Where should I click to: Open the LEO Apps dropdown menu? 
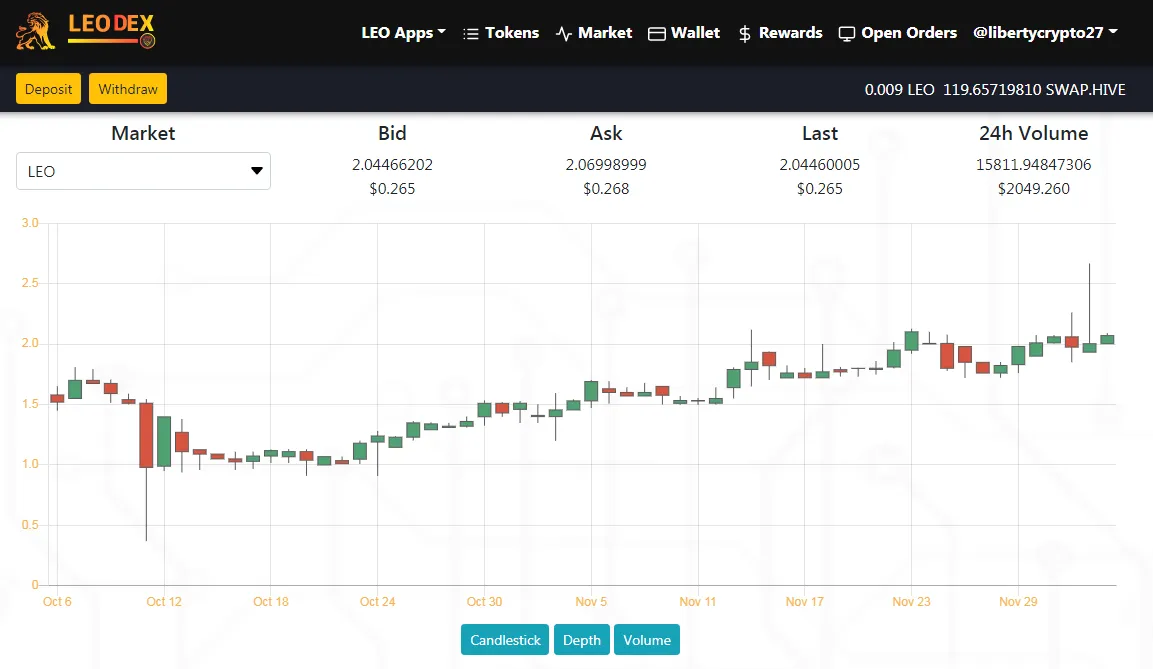coord(403,33)
